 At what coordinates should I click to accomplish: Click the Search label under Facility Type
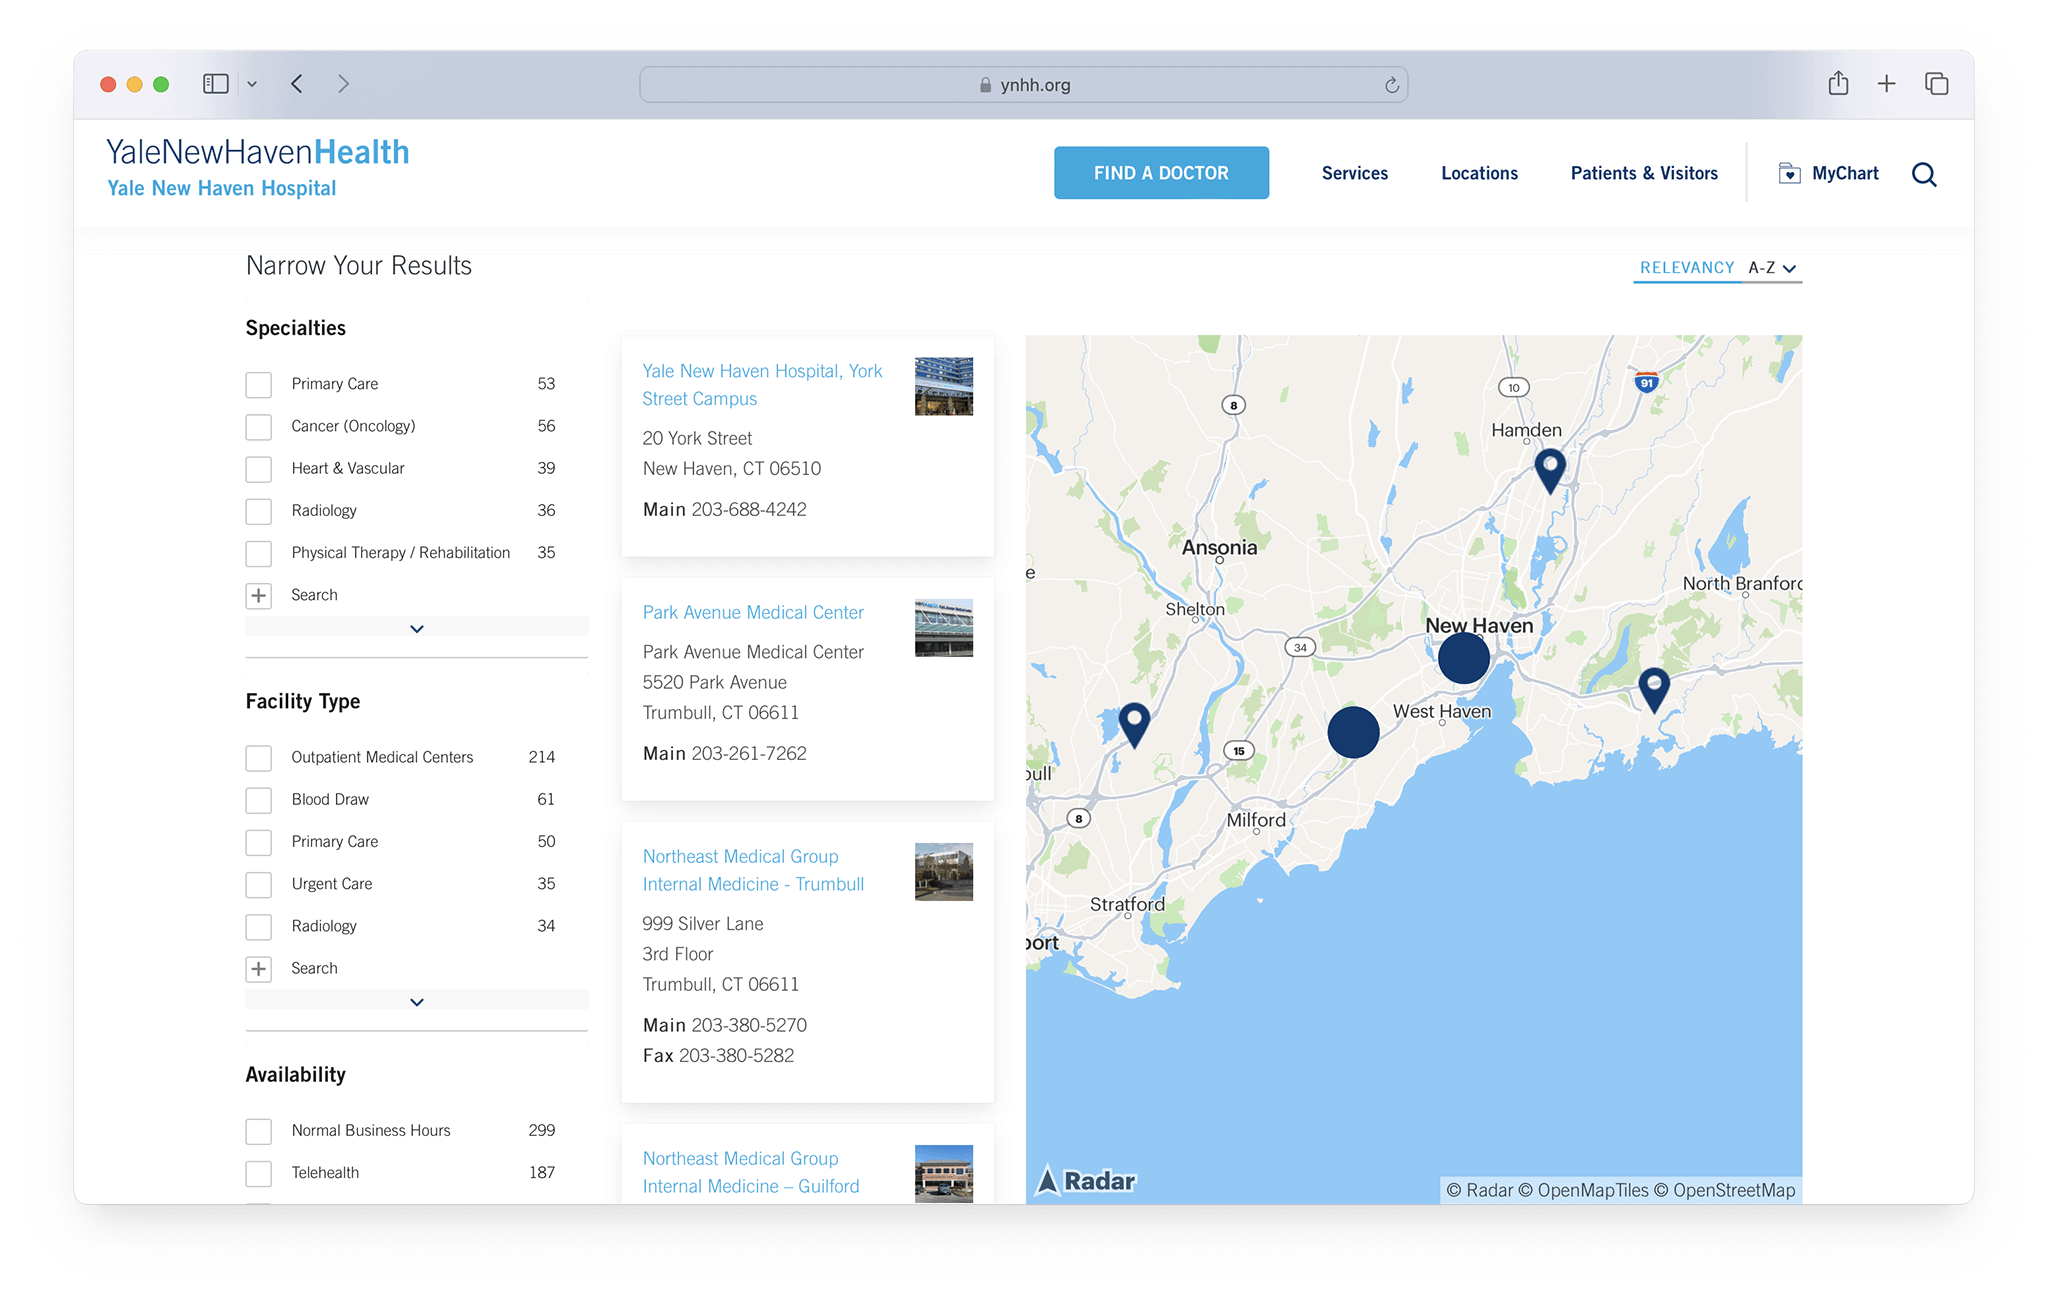314,968
